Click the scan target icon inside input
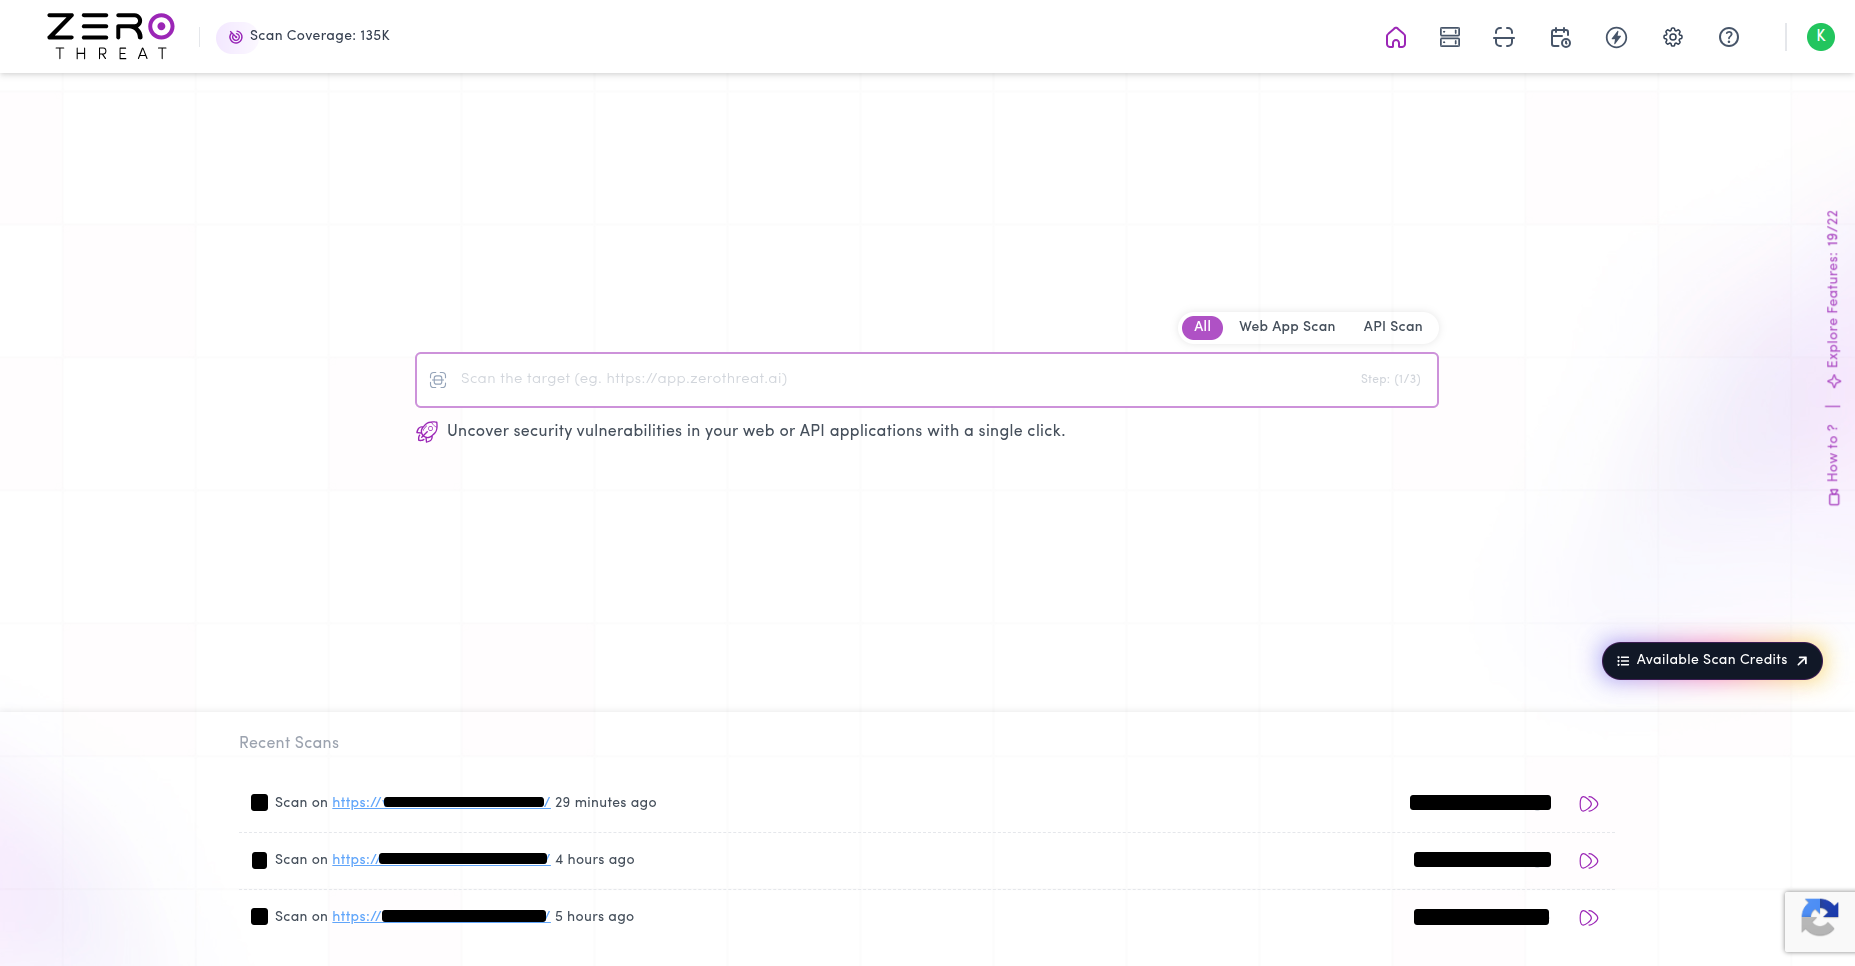 point(438,380)
